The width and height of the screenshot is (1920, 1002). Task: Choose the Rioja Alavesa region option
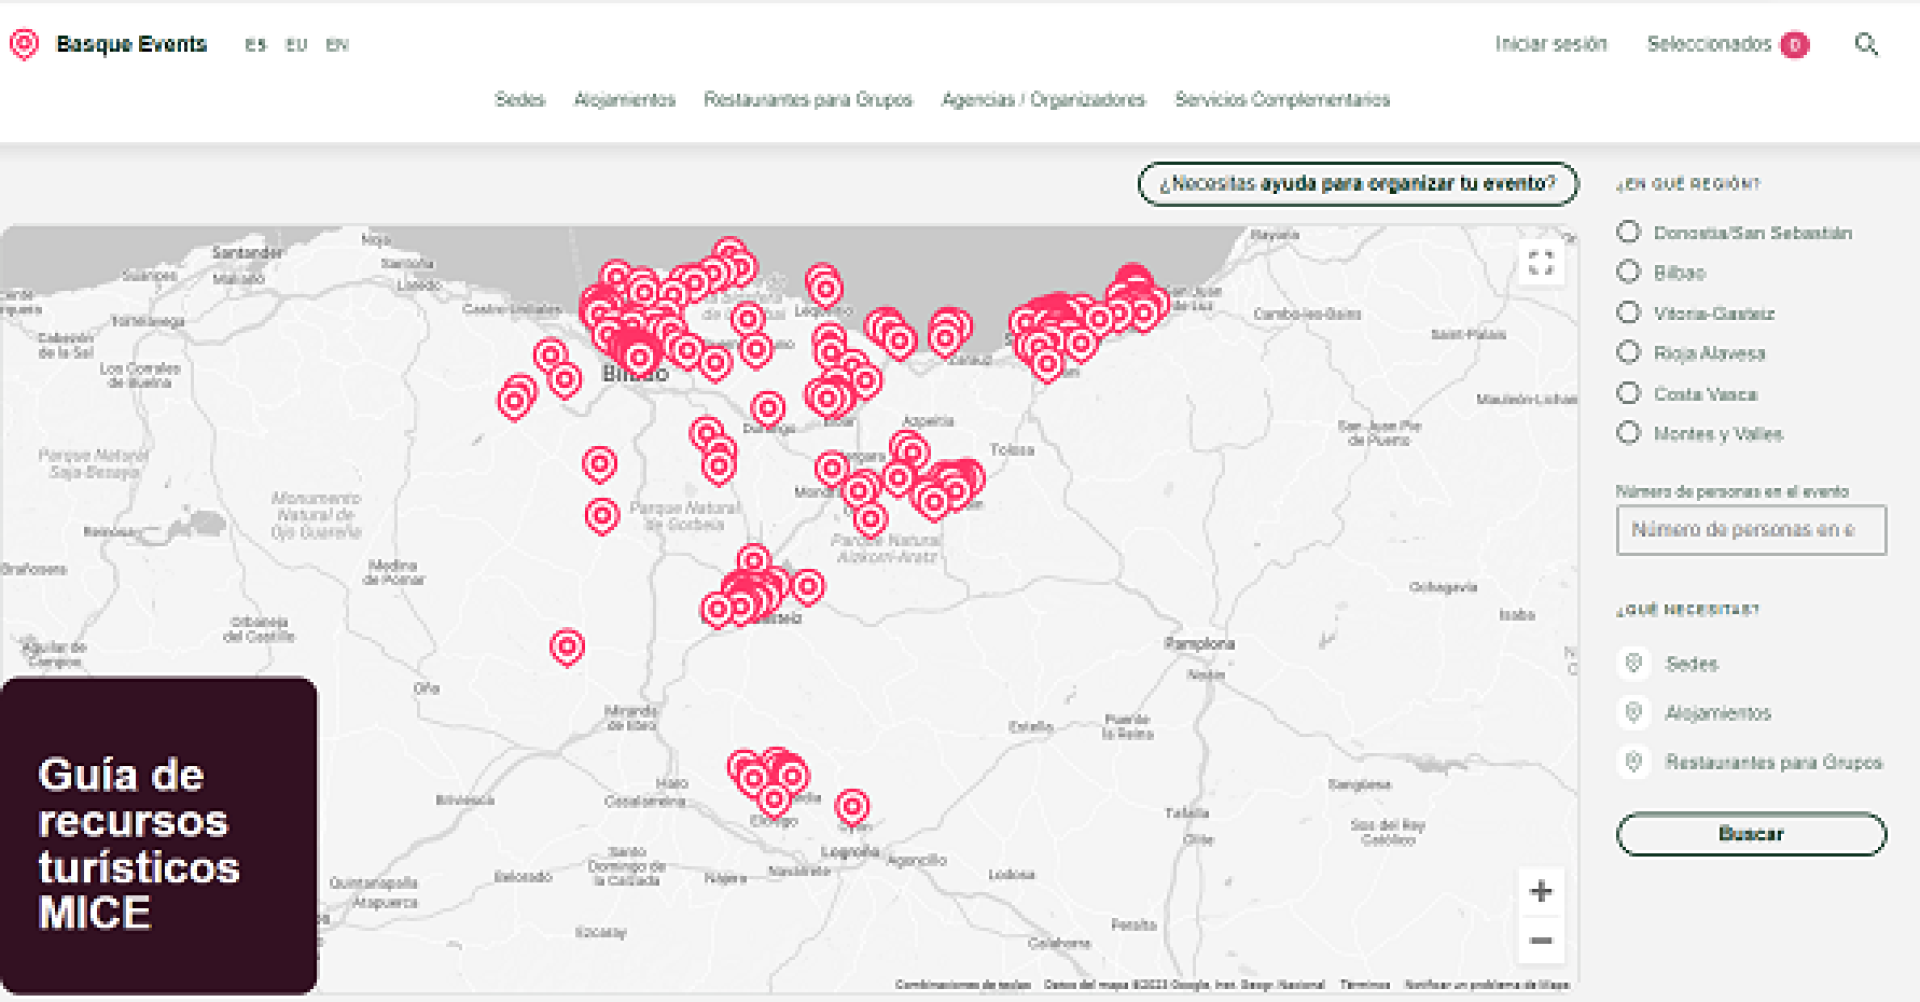(x=1629, y=353)
